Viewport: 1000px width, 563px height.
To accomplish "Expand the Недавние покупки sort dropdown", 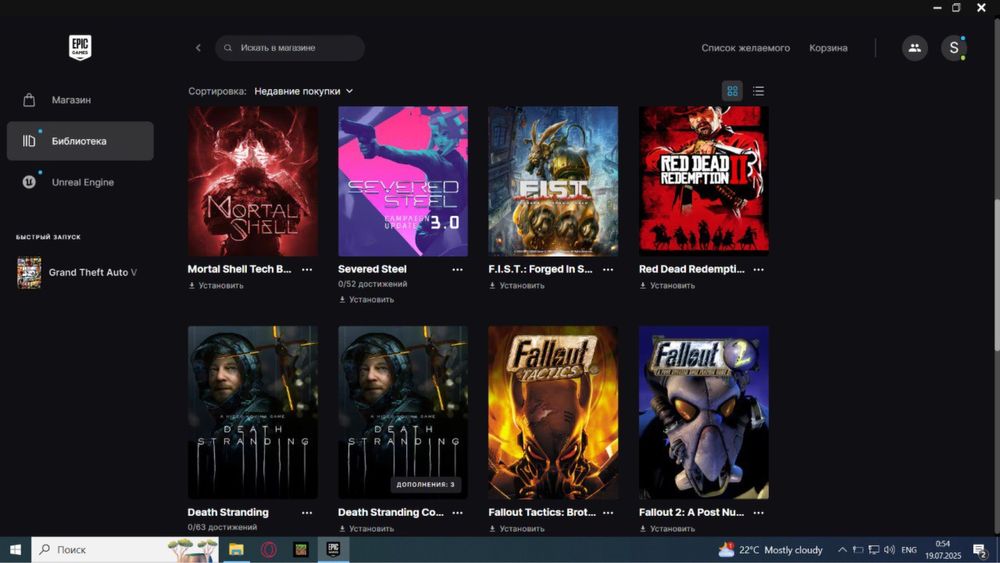I will pos(304,91).
